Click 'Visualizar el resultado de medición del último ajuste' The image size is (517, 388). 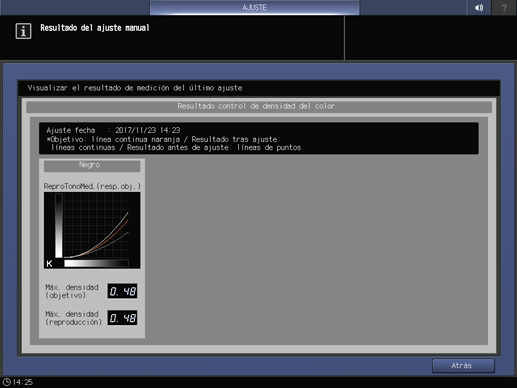[135, 88]
